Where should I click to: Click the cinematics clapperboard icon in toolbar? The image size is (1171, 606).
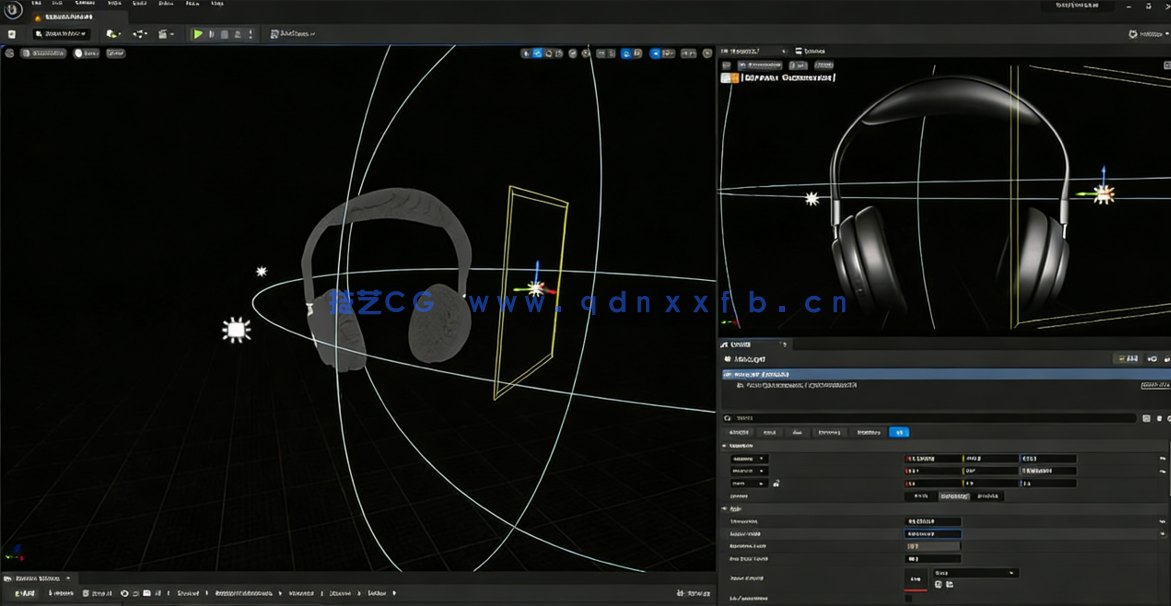click(x=166, y=33)
